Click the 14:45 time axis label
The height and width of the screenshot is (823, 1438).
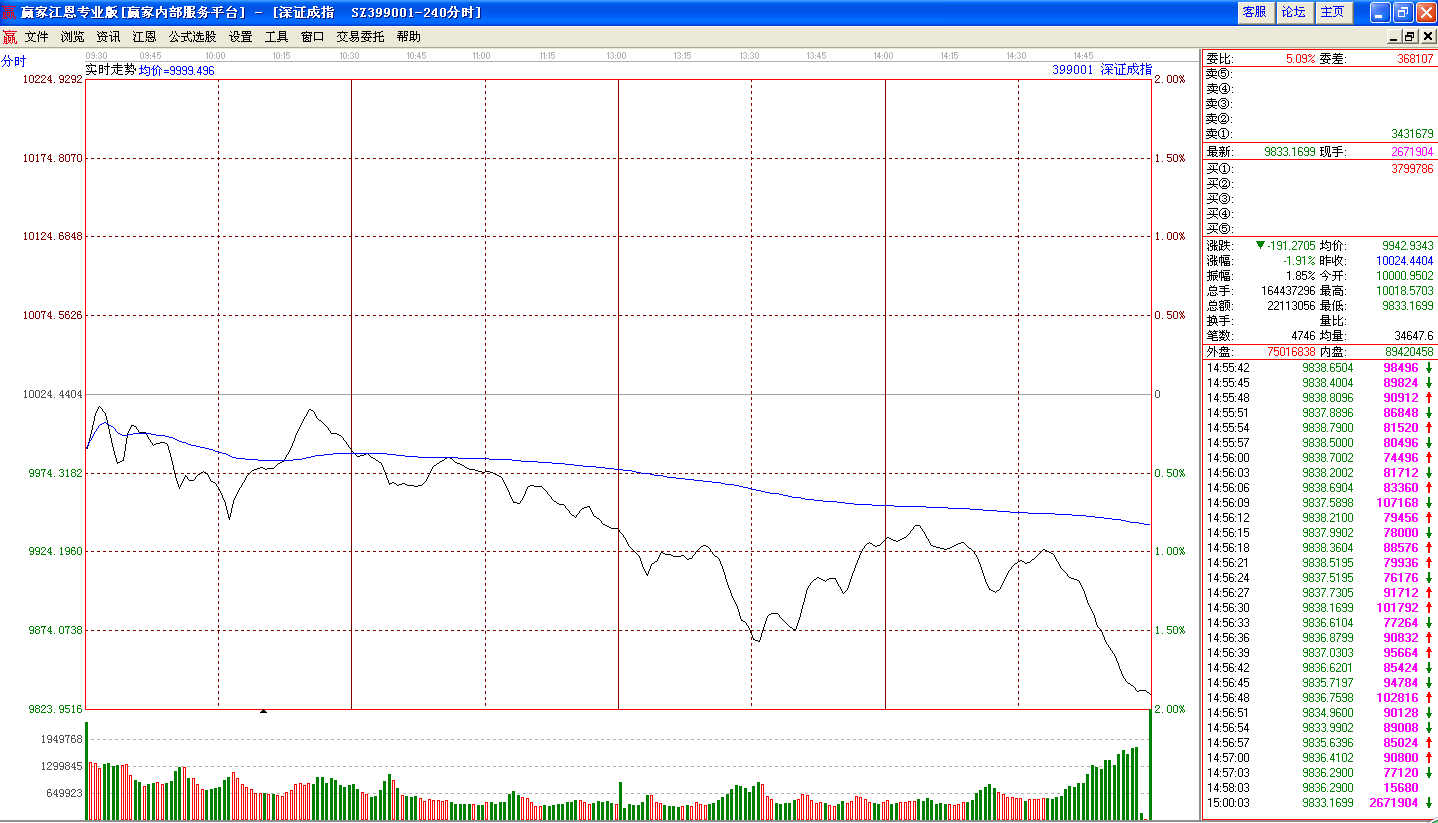click(1083, 56)
